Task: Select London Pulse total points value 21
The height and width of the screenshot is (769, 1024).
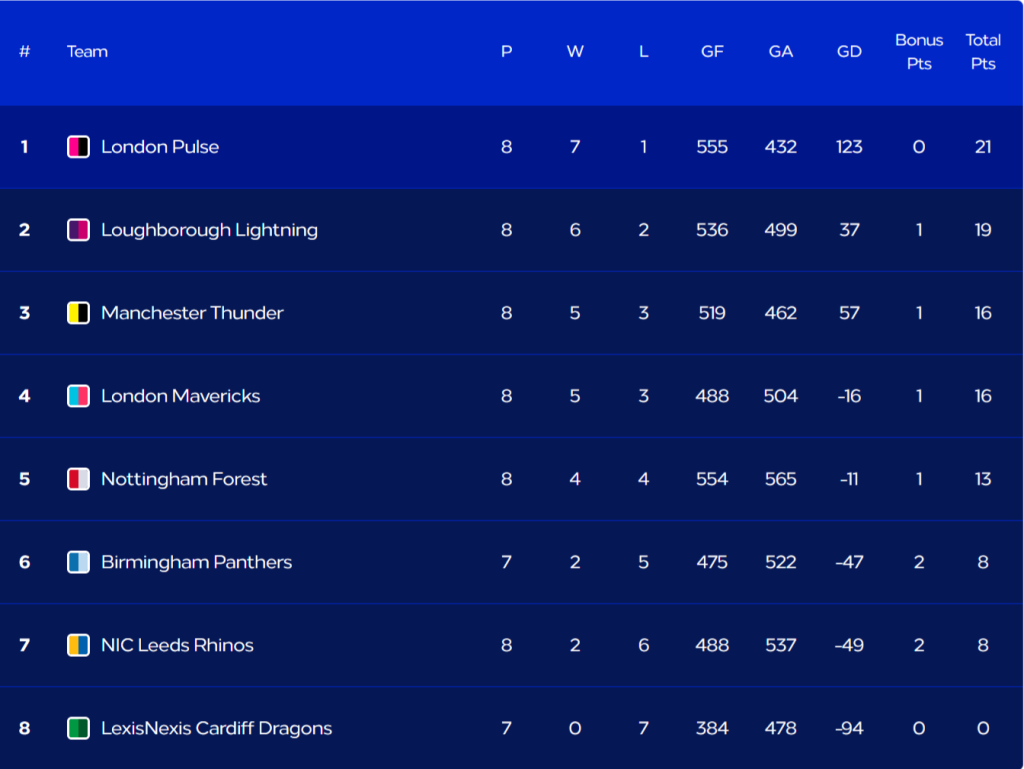Action: [x=983, y=147]
